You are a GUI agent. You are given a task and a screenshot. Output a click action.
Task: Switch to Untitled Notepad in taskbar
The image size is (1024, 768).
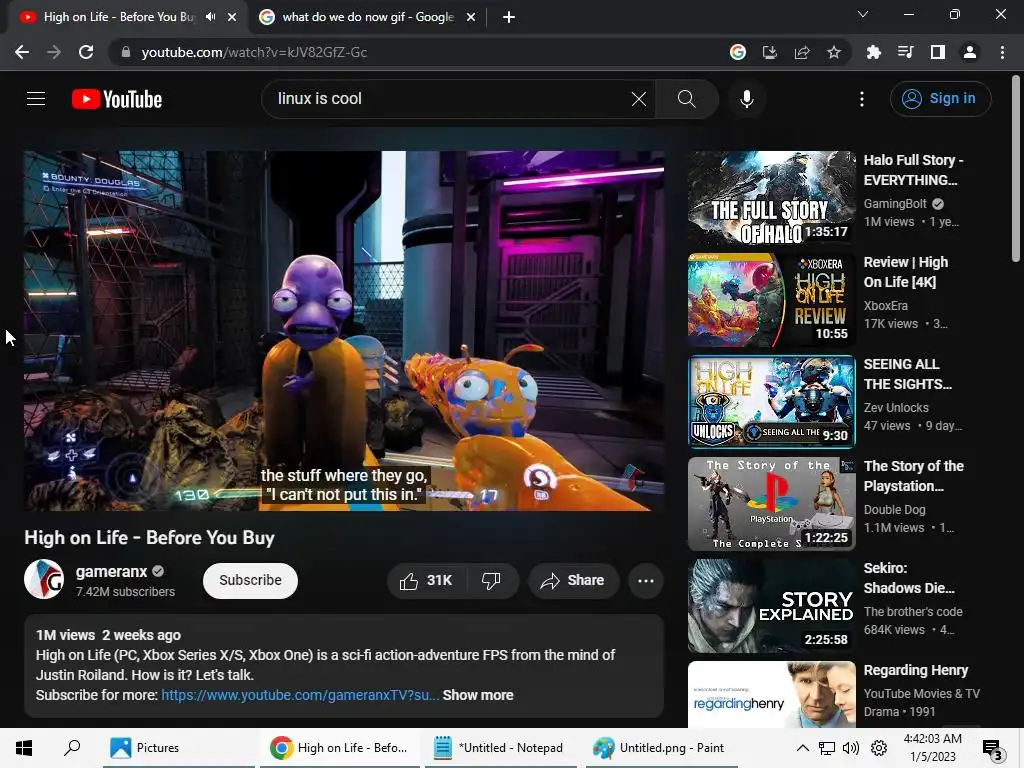(500, 748)
